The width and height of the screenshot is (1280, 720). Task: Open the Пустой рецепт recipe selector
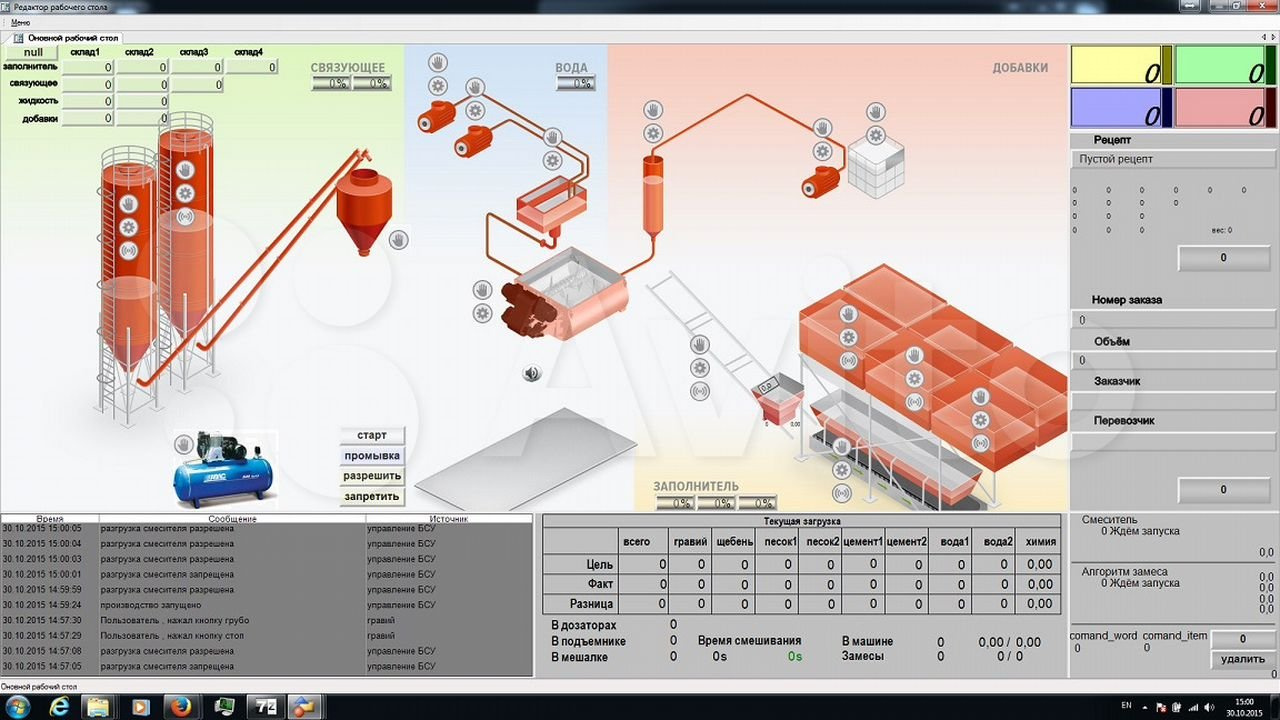pos(1173,159)
